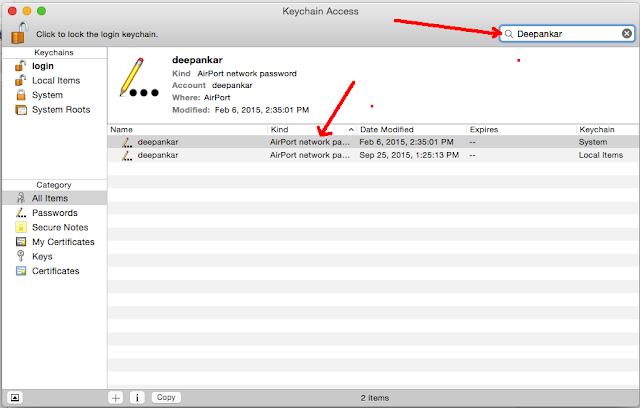640x408 pixels.
Task: Click the Passwords pencil icon
Action: pyautogui.click(x=21, y=213)
